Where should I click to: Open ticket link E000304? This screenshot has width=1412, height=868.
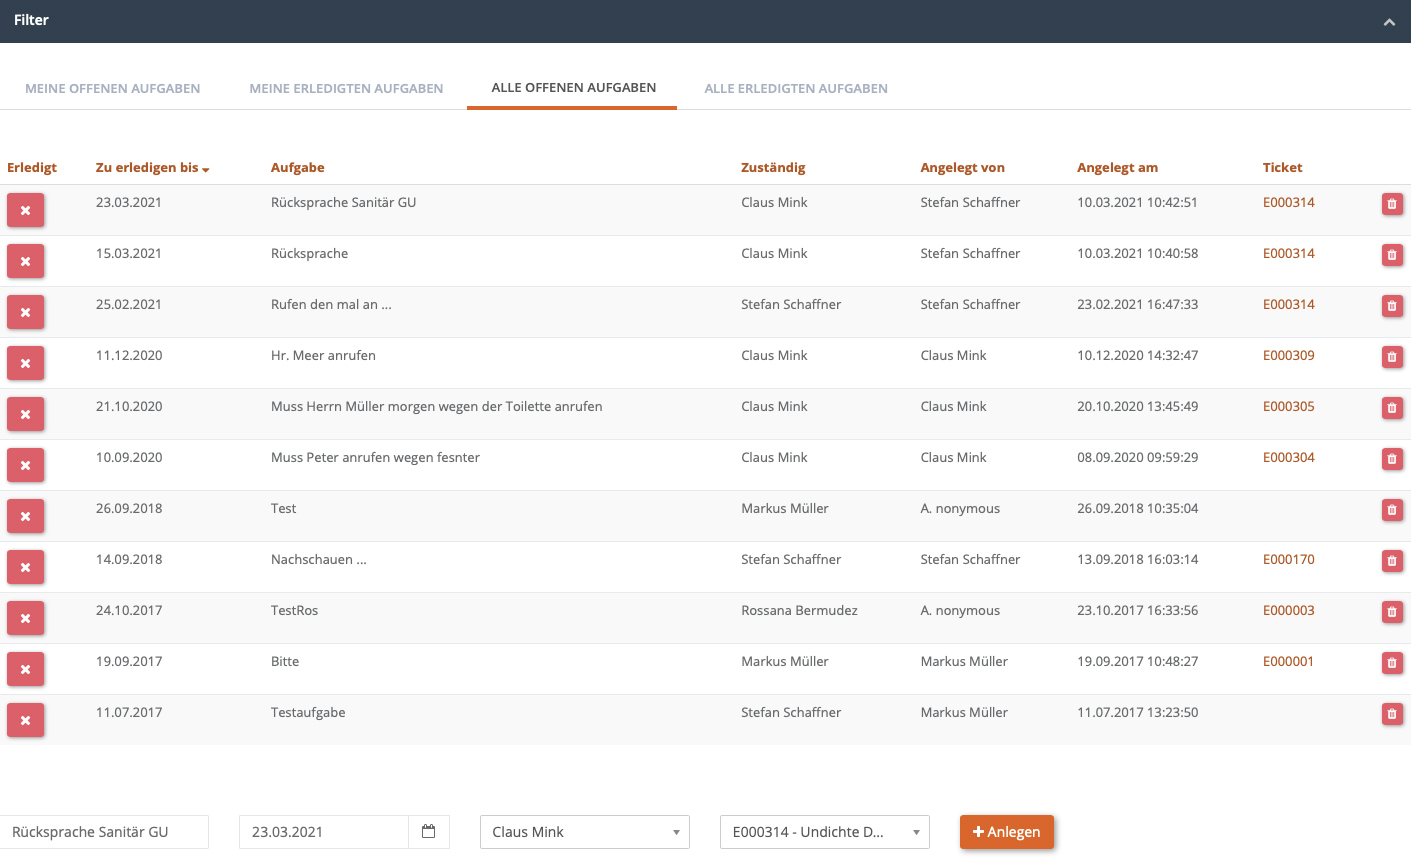tap(1288, 457)
